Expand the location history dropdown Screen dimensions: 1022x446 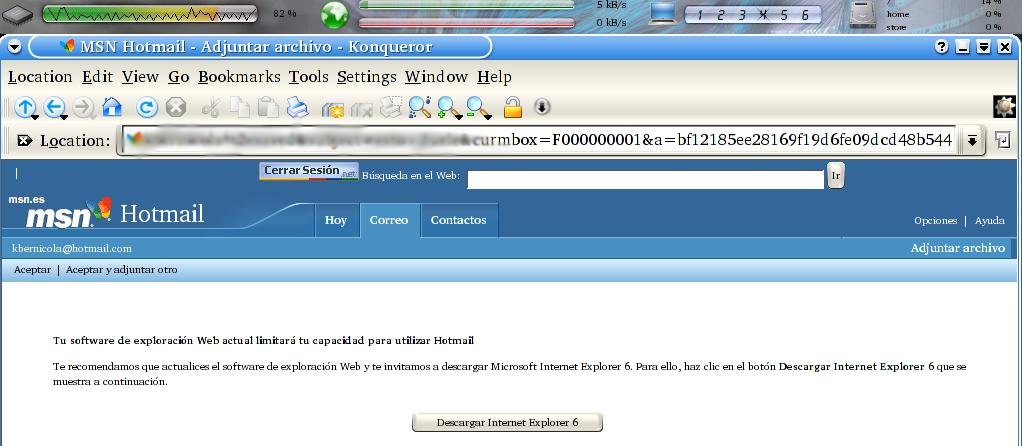pyautogui.click(x=972, y=140)
